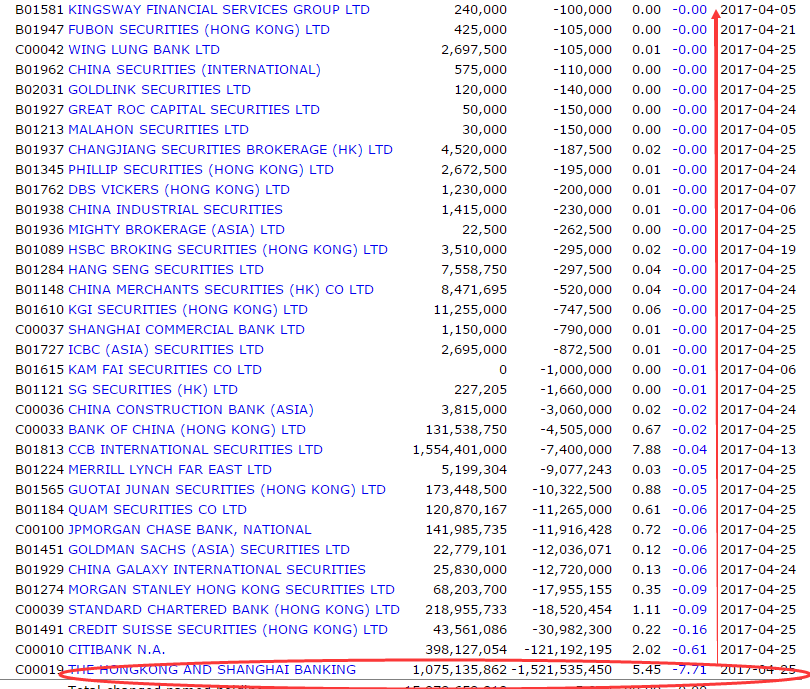Open Malahon Securities Ltd link
This screenshot has height=689, width=810.
tap(158, 130)
